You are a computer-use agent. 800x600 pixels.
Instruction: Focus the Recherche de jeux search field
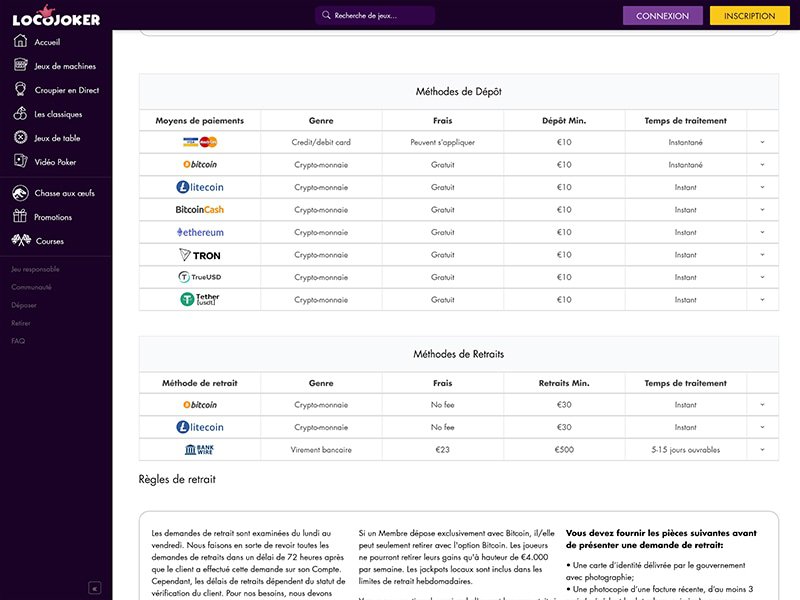375,15
